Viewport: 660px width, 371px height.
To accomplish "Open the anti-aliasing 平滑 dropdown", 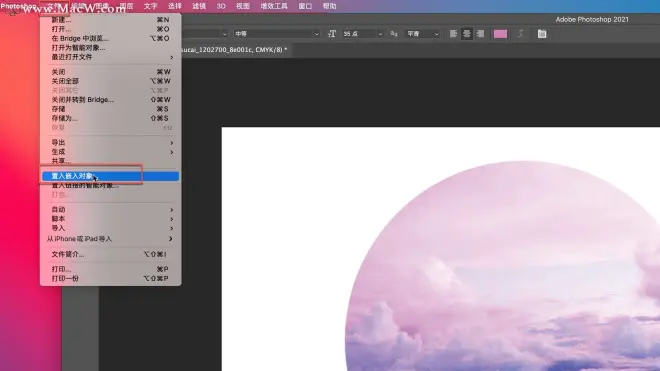I will point(422,34).
